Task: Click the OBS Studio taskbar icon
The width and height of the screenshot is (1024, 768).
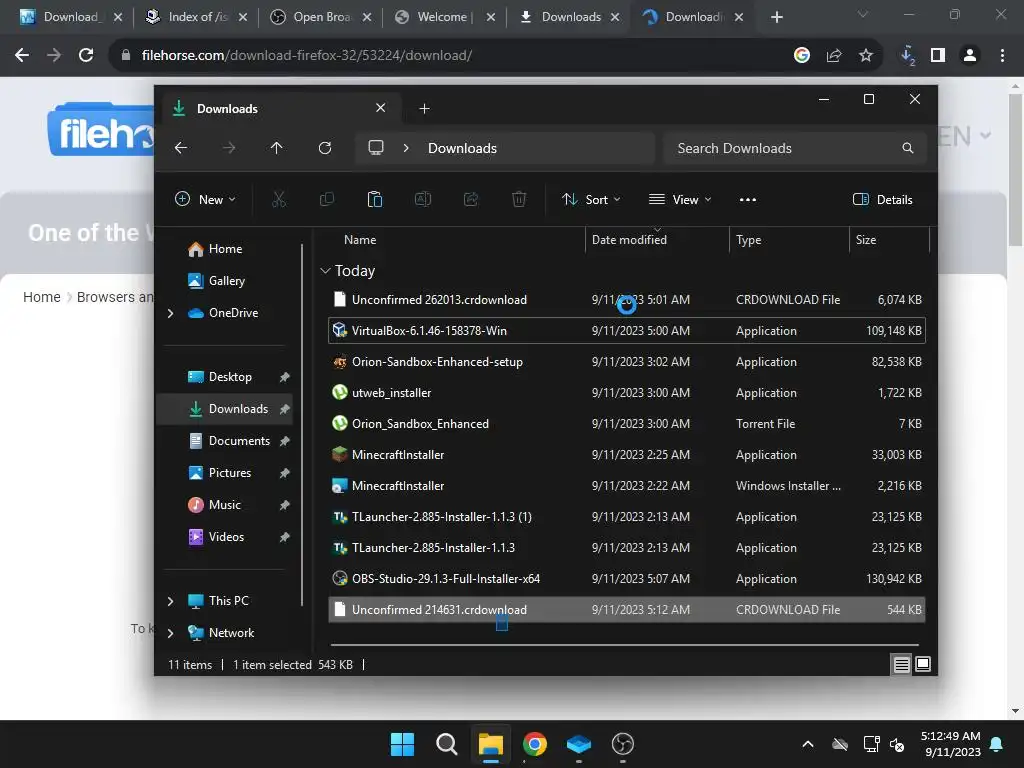Action: point(623,744)
